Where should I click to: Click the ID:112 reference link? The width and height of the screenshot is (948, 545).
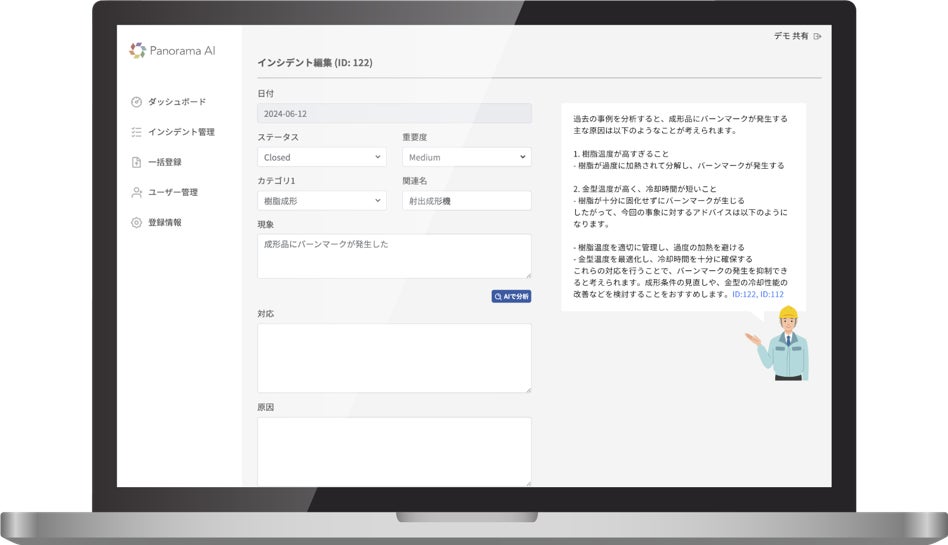pyautogui.click(x=772, y=295)
